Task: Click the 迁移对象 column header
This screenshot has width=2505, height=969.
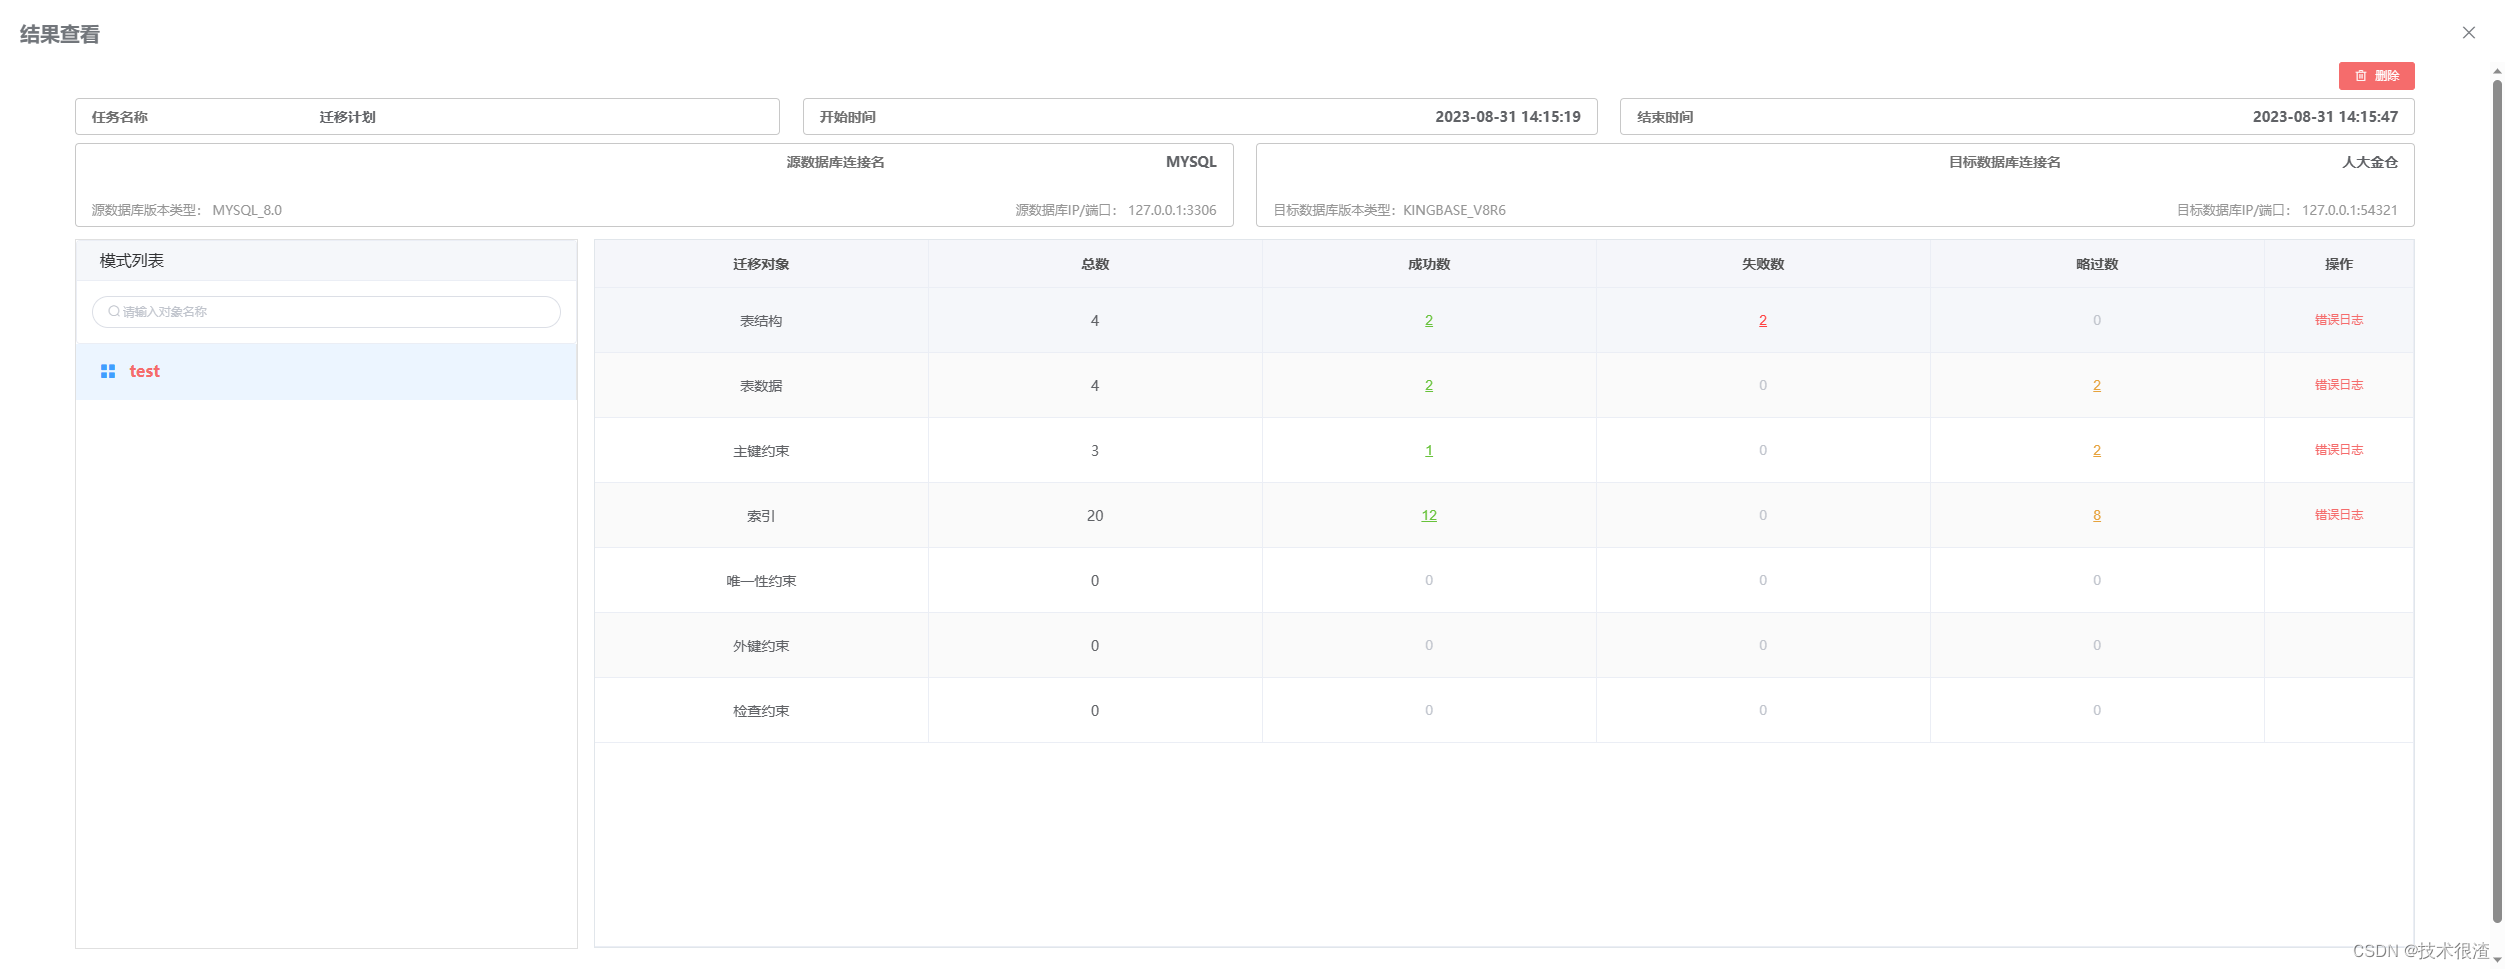Action: point(761,264)
